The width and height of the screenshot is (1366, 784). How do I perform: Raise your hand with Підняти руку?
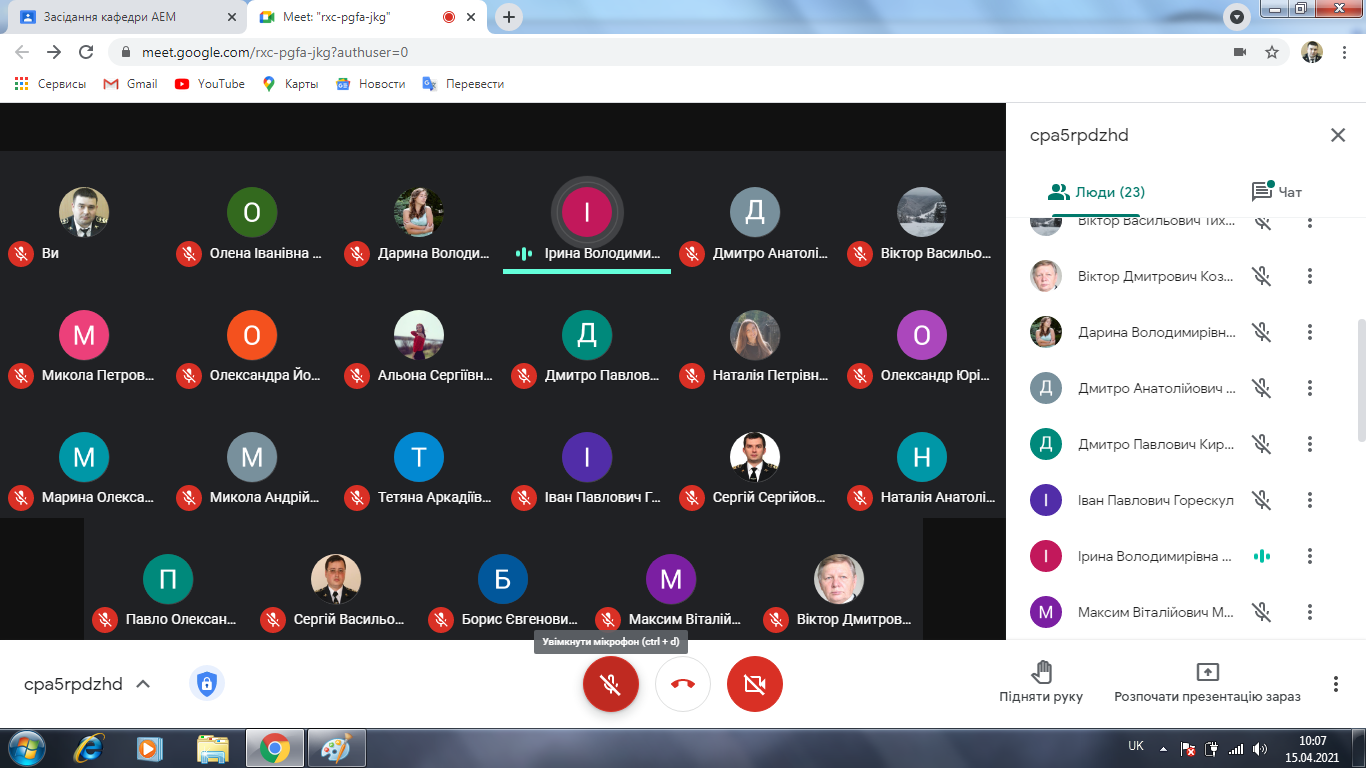tap(1041, 683)
